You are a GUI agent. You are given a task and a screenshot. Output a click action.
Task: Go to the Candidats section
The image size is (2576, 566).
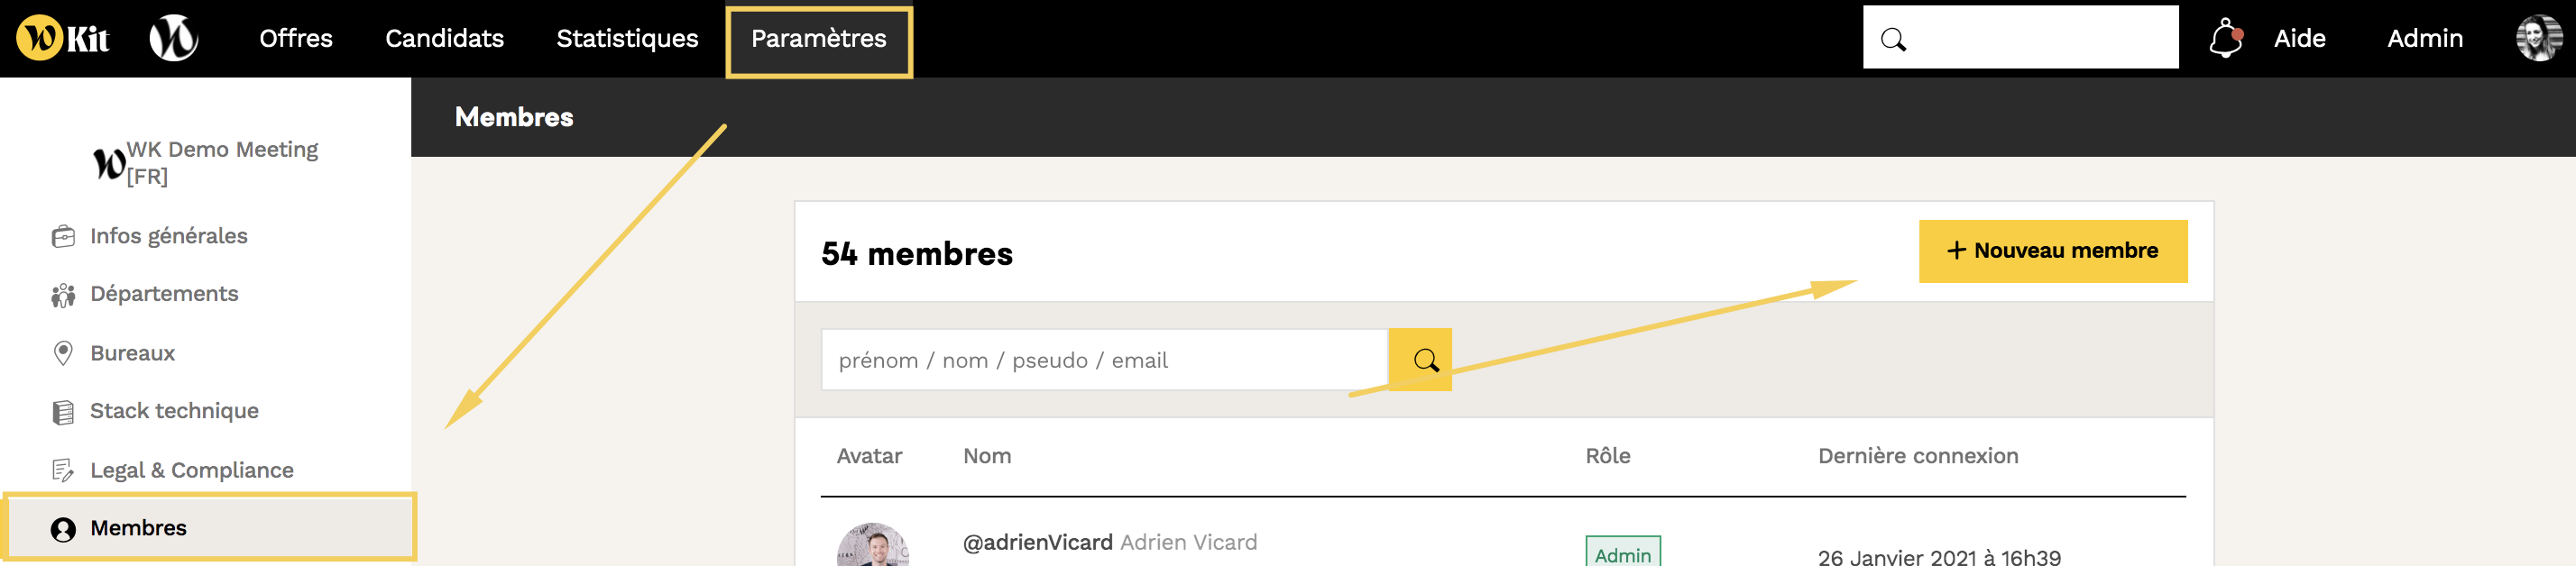tap(445, 38)
